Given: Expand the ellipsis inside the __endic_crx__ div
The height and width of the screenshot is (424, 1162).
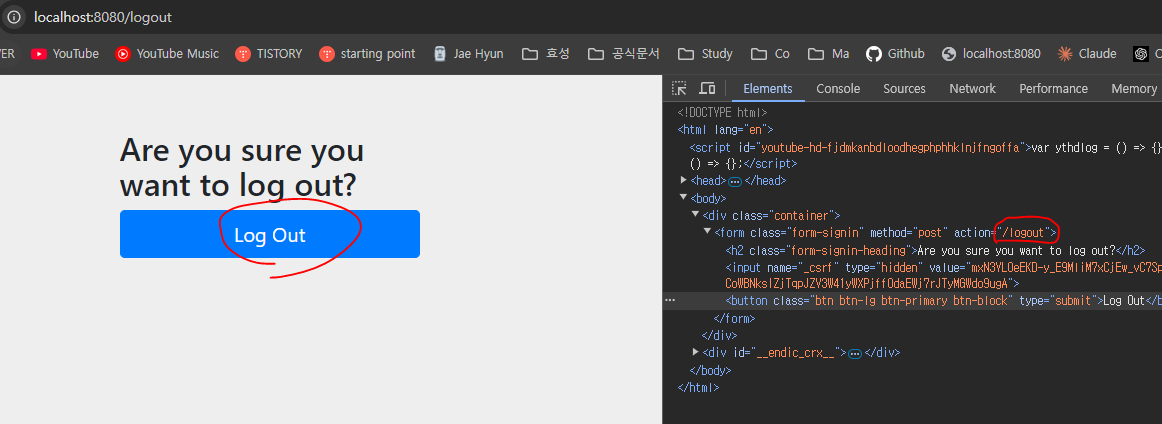Looking at the screenshot, I should (854, 353).
